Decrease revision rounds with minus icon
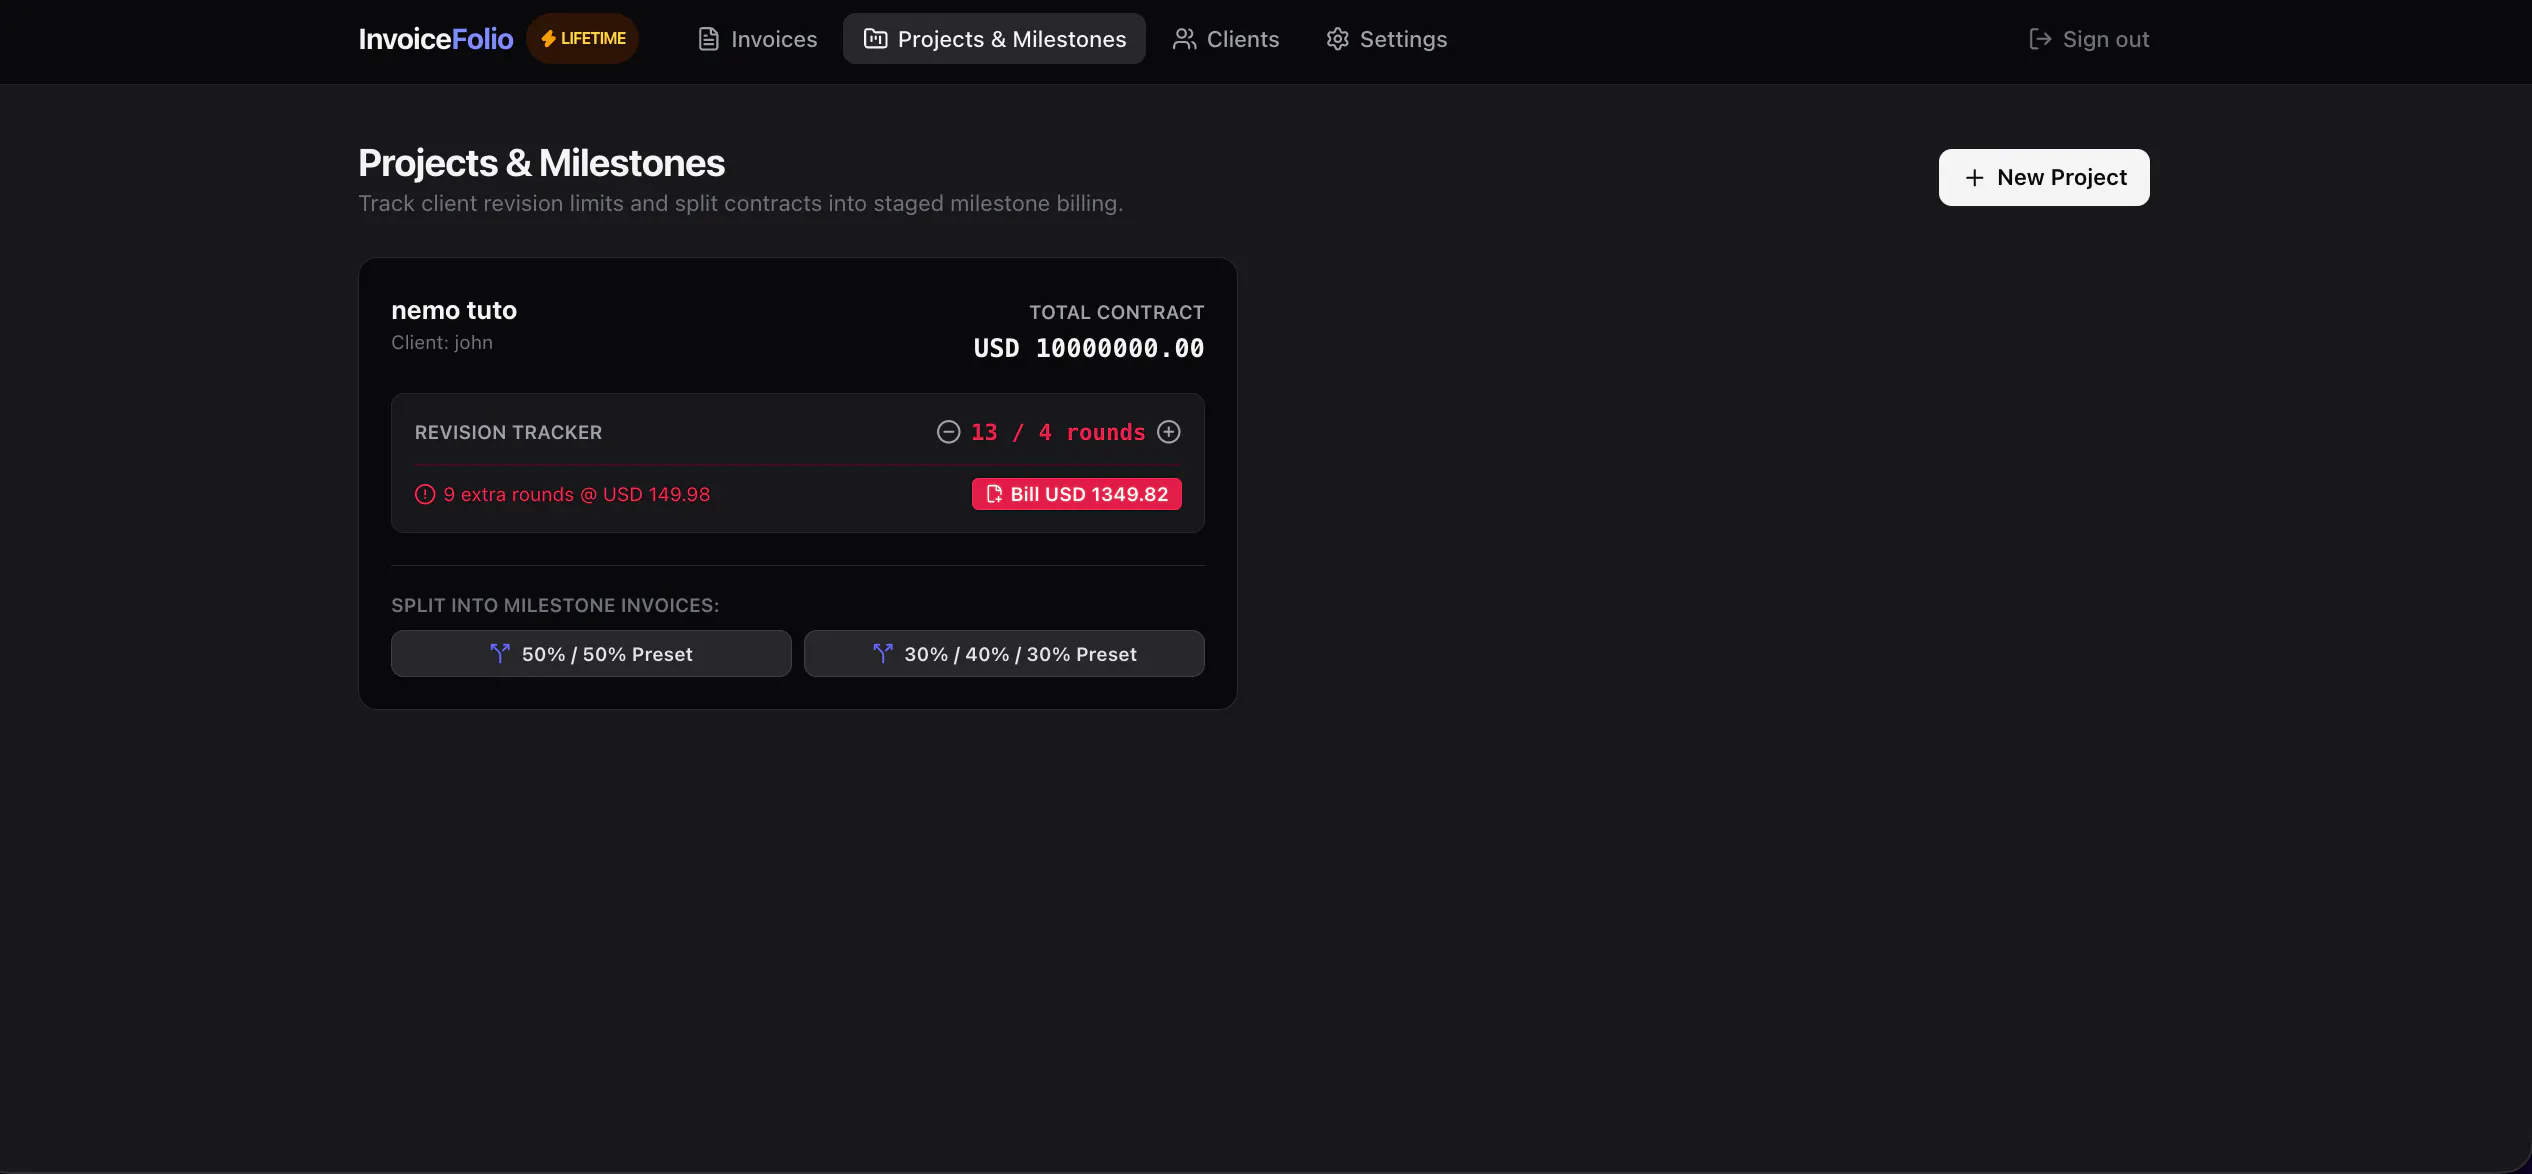 [948, 432]
